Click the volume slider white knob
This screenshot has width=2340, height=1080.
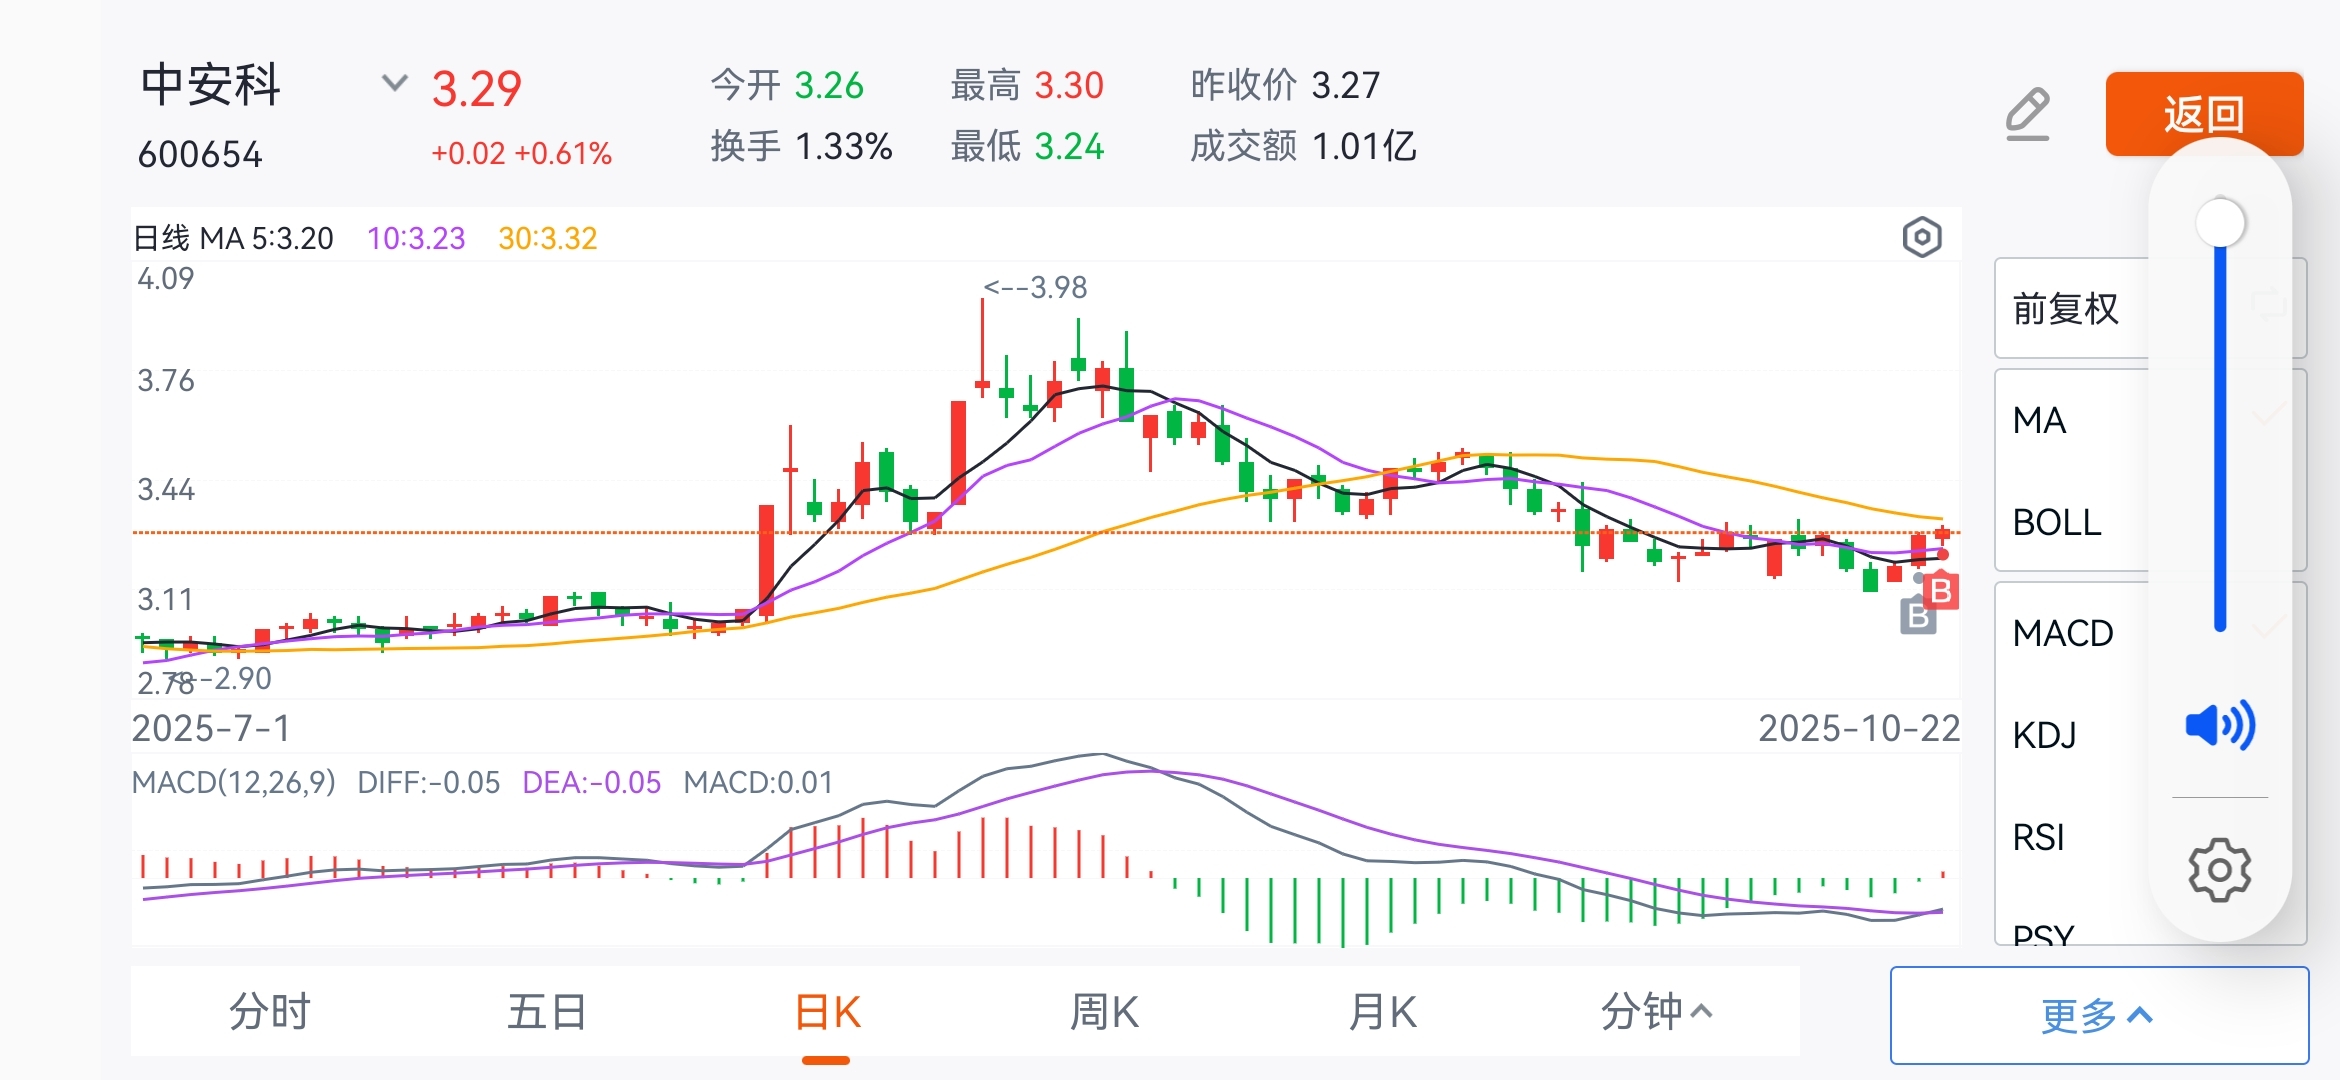coord(2220,222)
